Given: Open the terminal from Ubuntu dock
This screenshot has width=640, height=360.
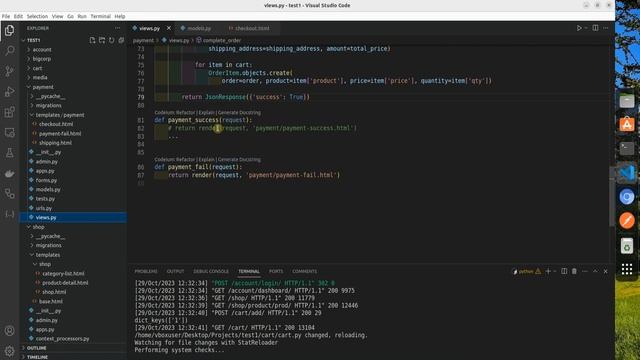Looking at the screenshot, I should click(627, 149).
